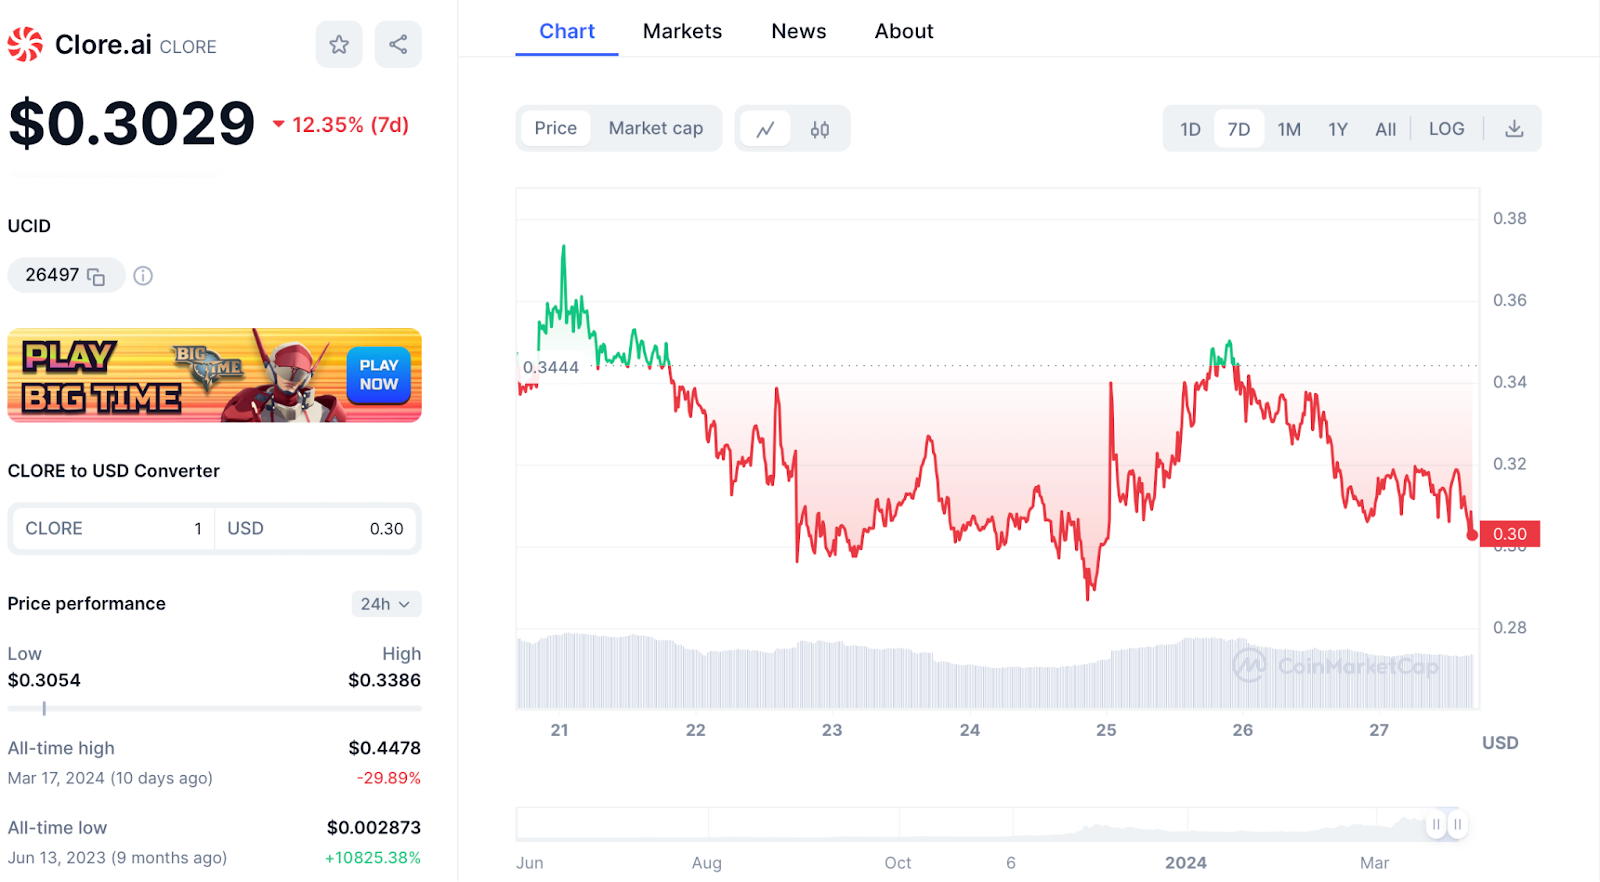Switch to line chart view icon
The image size is (1600, 882).
(766, 129)
